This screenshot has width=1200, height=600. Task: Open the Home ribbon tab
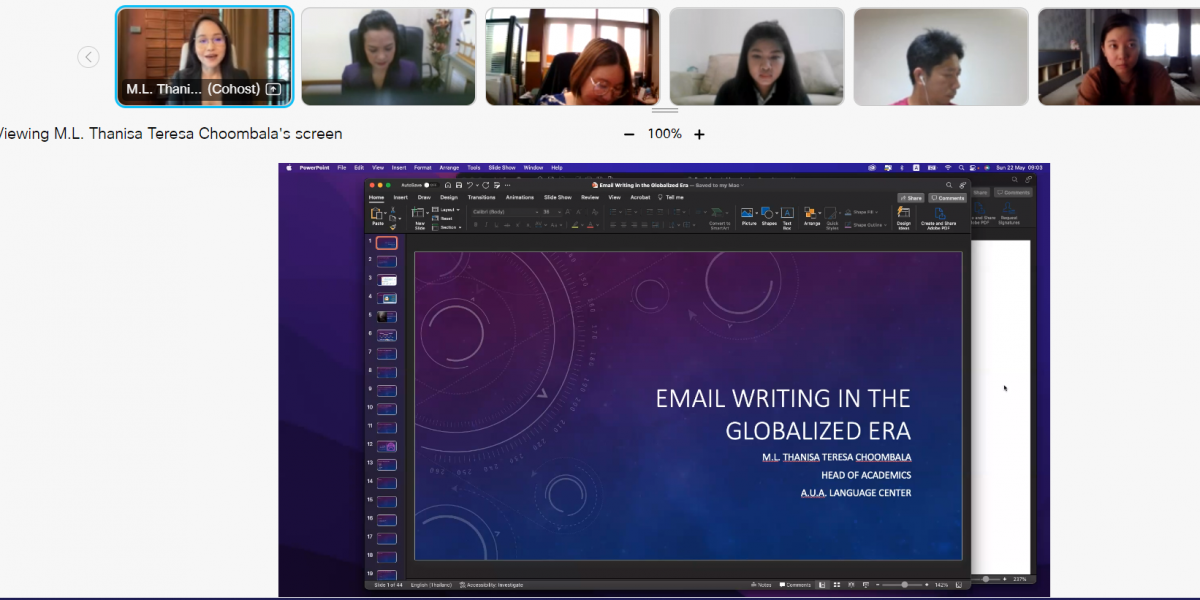coord(376,197)
